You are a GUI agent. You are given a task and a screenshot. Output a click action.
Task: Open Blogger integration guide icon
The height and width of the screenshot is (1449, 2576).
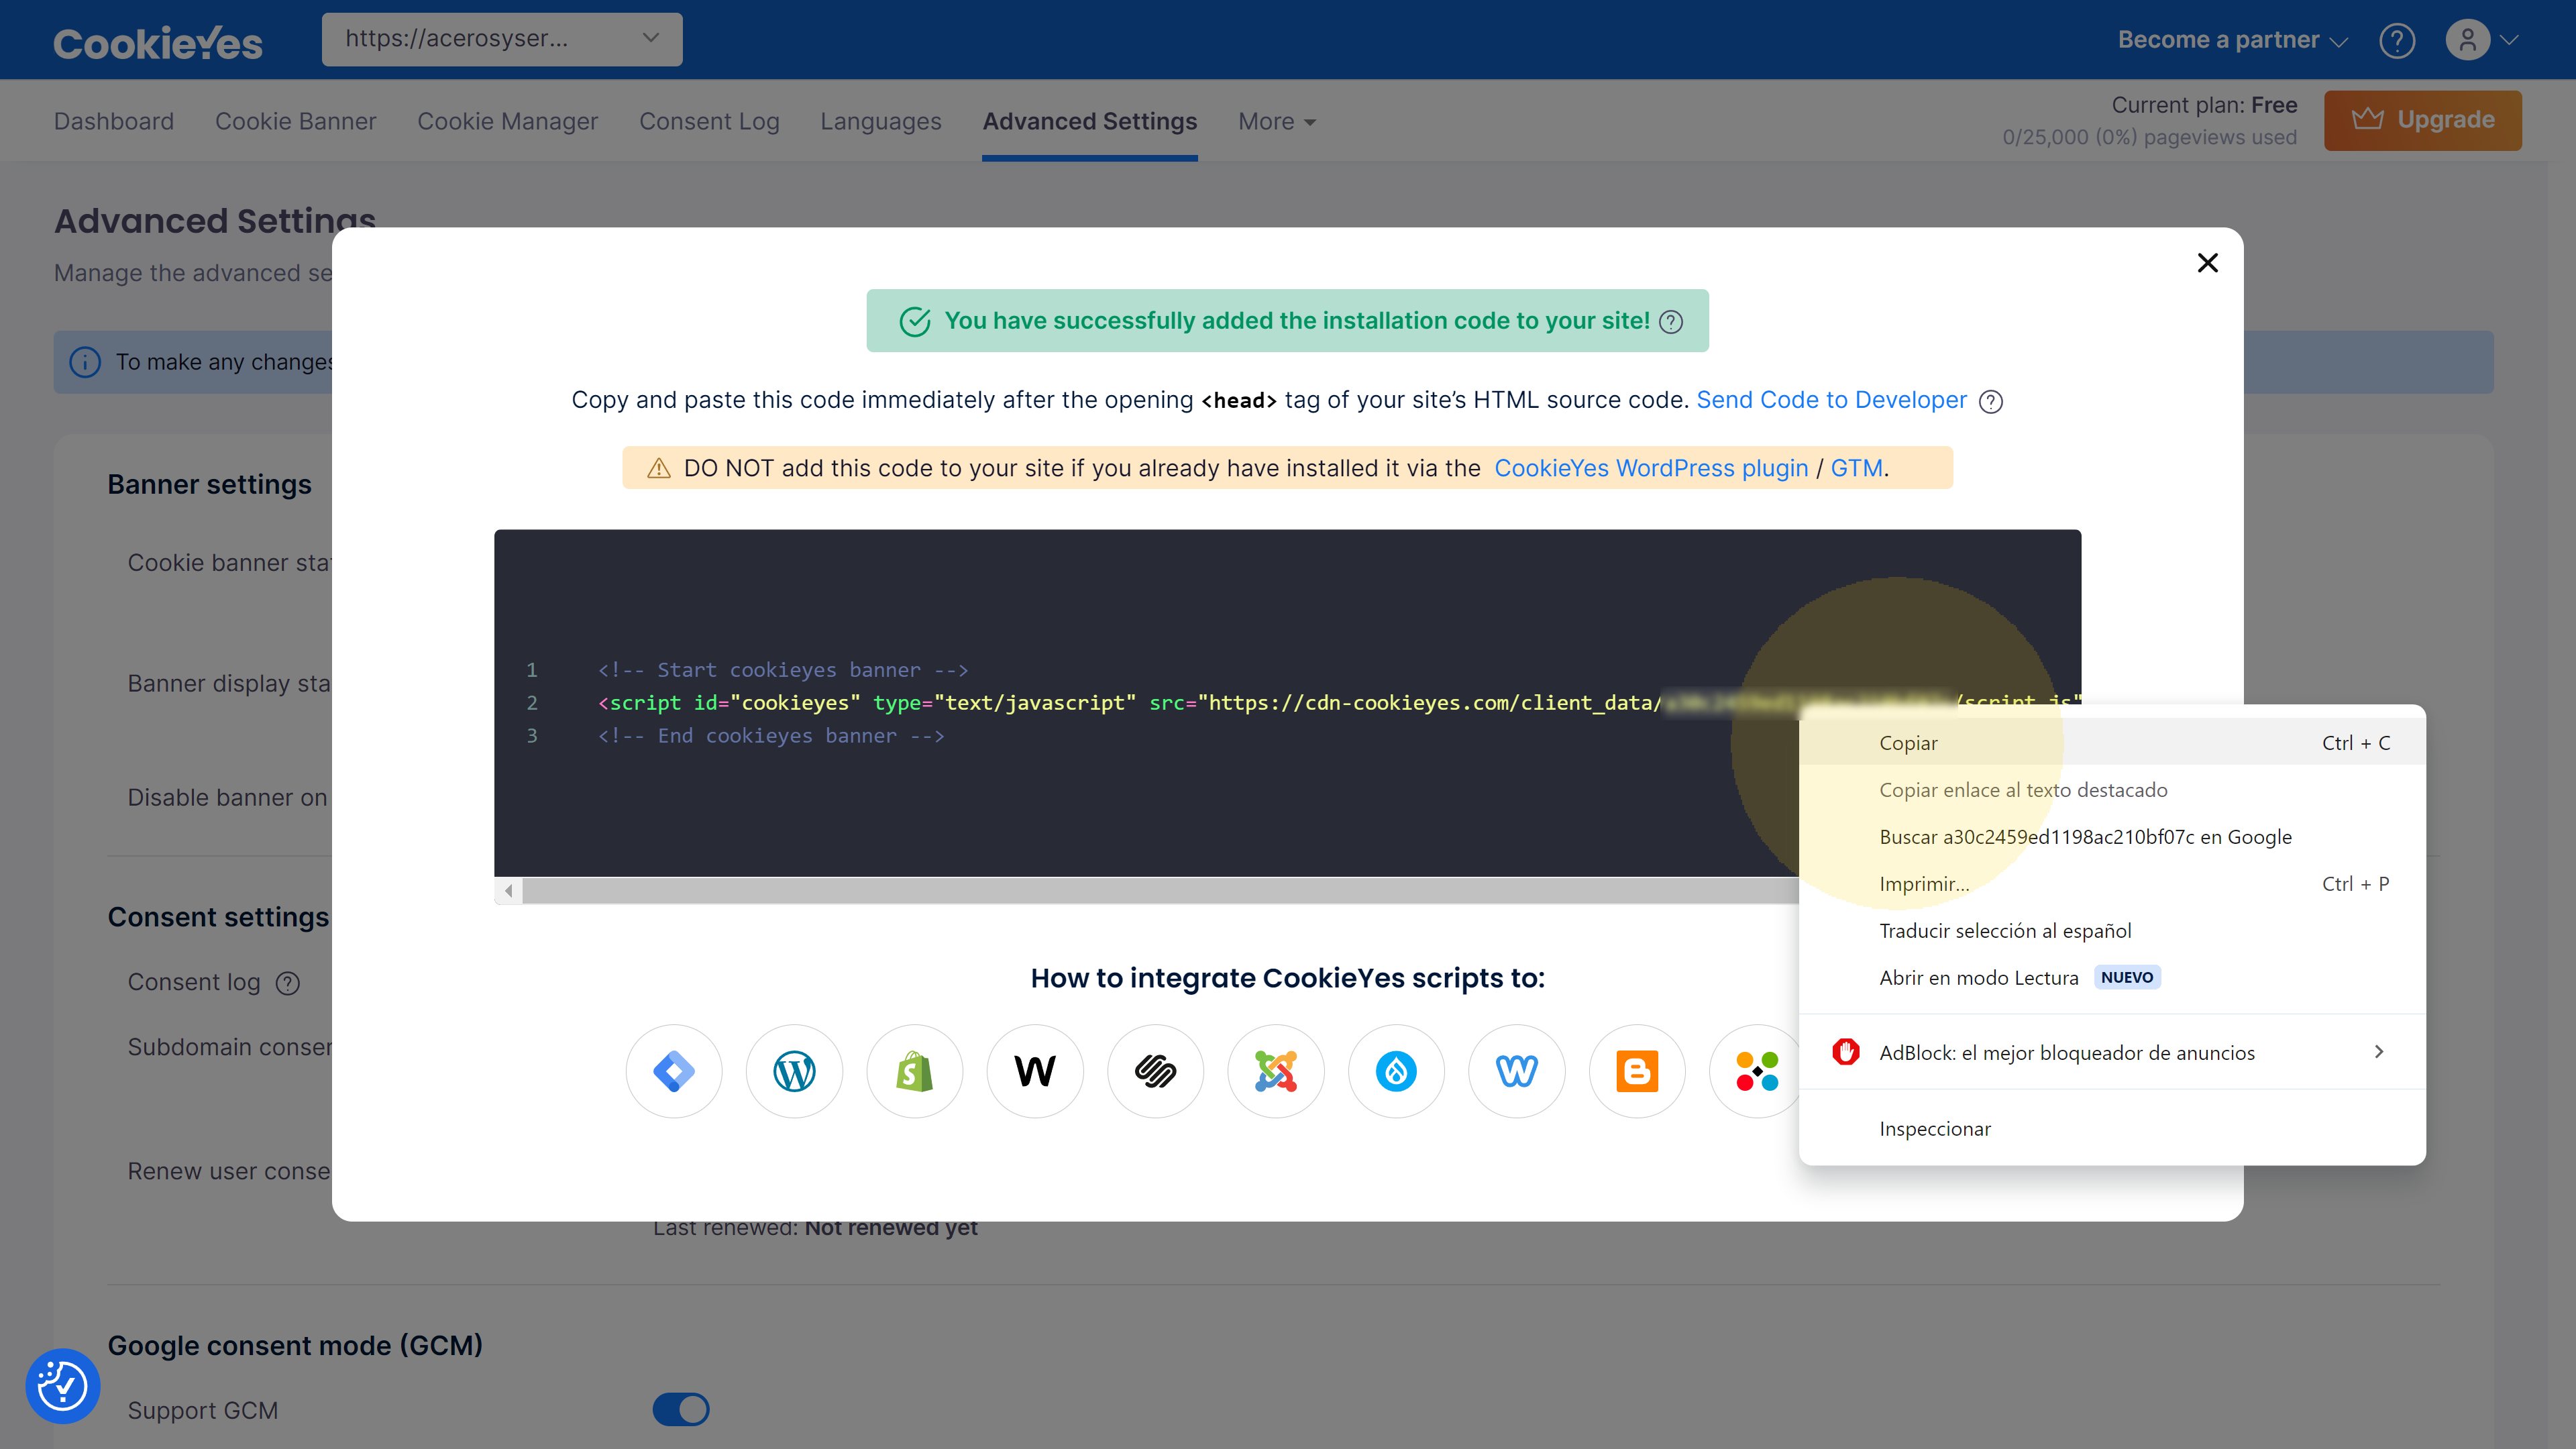click(1637, 1071)
